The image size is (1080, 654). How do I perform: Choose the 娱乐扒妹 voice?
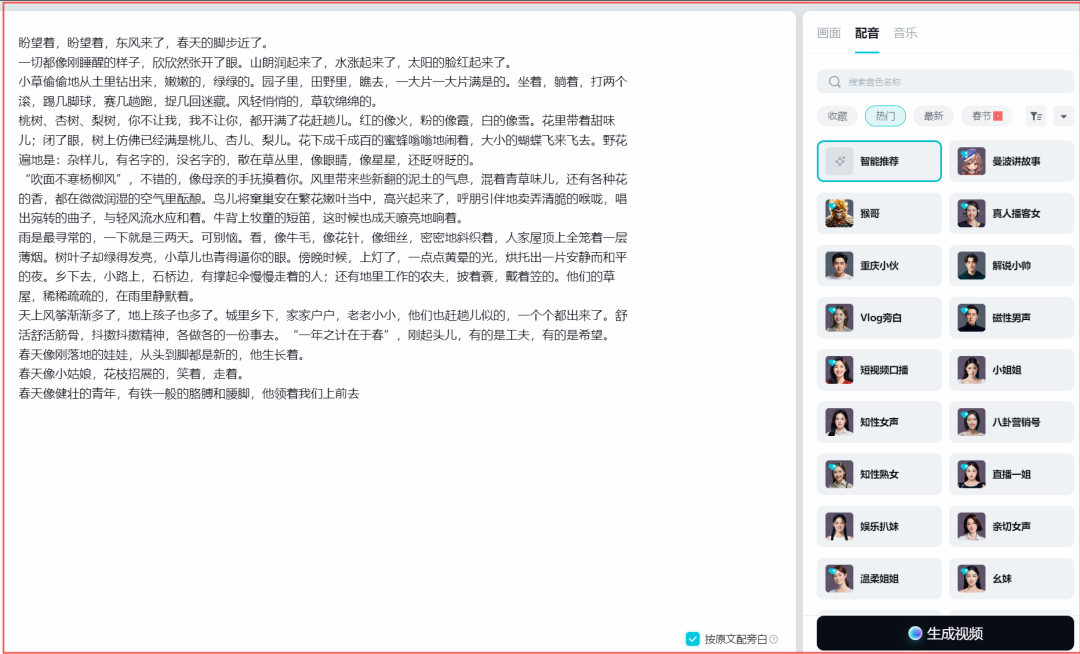(x=879, y=527)
